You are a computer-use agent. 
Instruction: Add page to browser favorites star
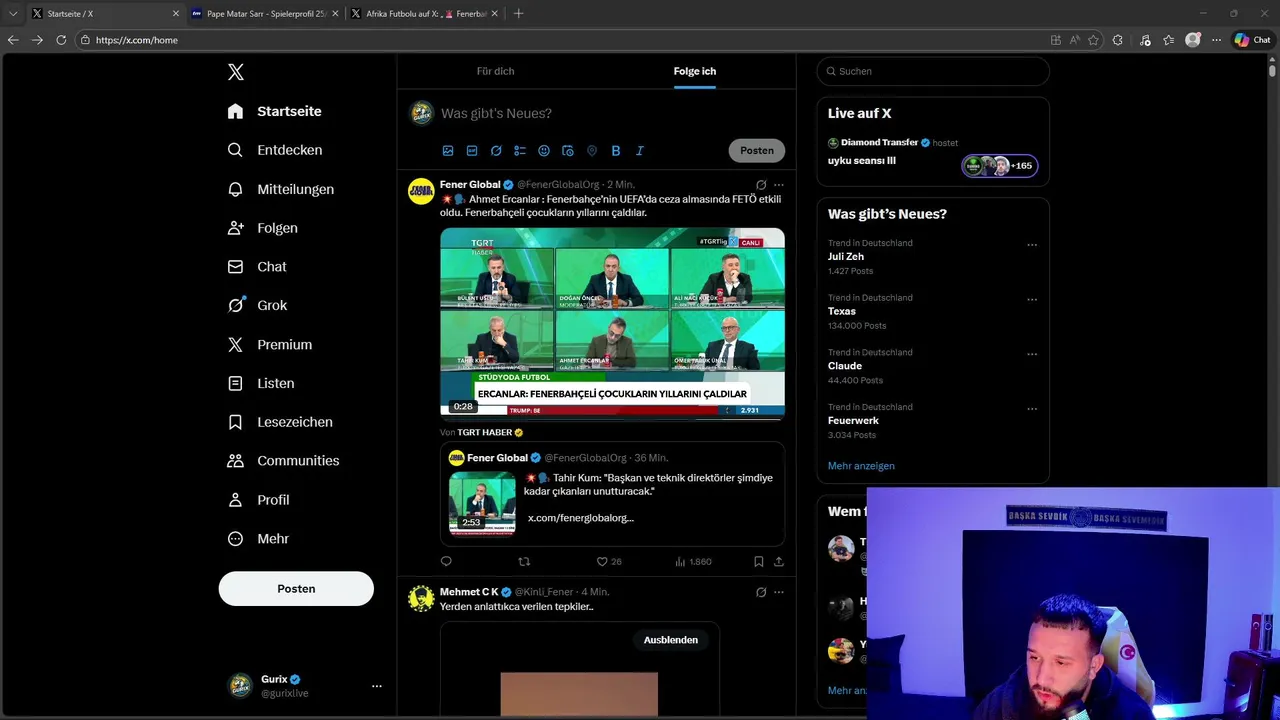pyautogui.click(x=1093, y=40)
